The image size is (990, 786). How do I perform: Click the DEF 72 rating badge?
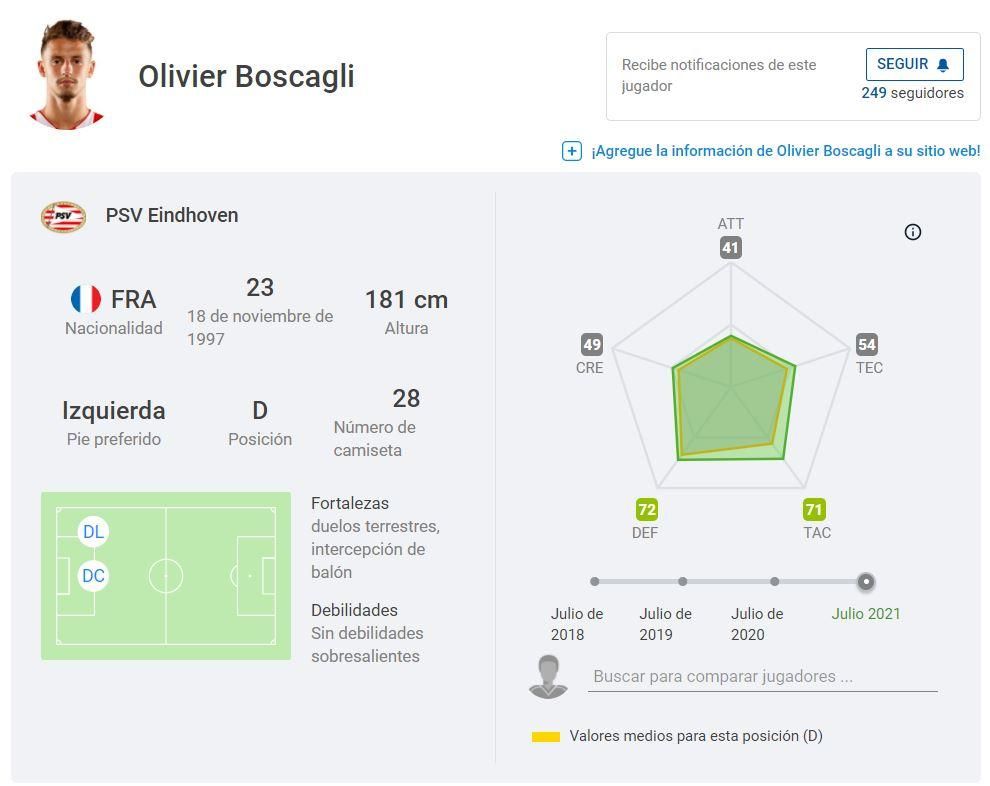coord(647,510)
